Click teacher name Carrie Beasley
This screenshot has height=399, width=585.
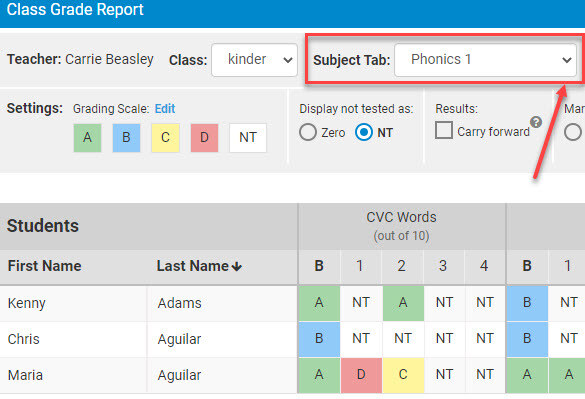[x=109, y=59]
